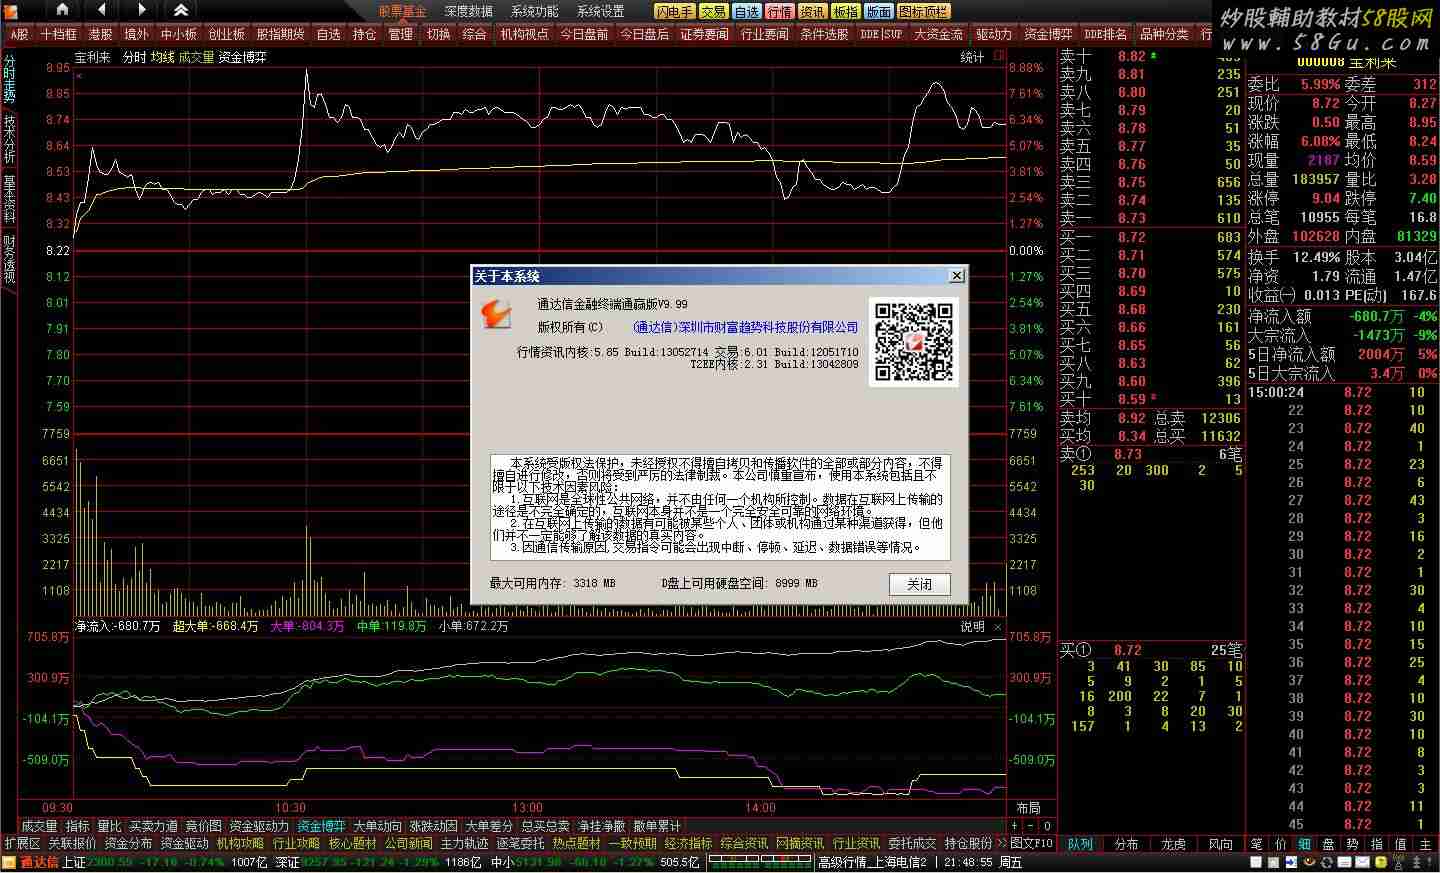Click the 行情 toolbar button
Screen dimensions: 1440x873
tap(780, 11)
